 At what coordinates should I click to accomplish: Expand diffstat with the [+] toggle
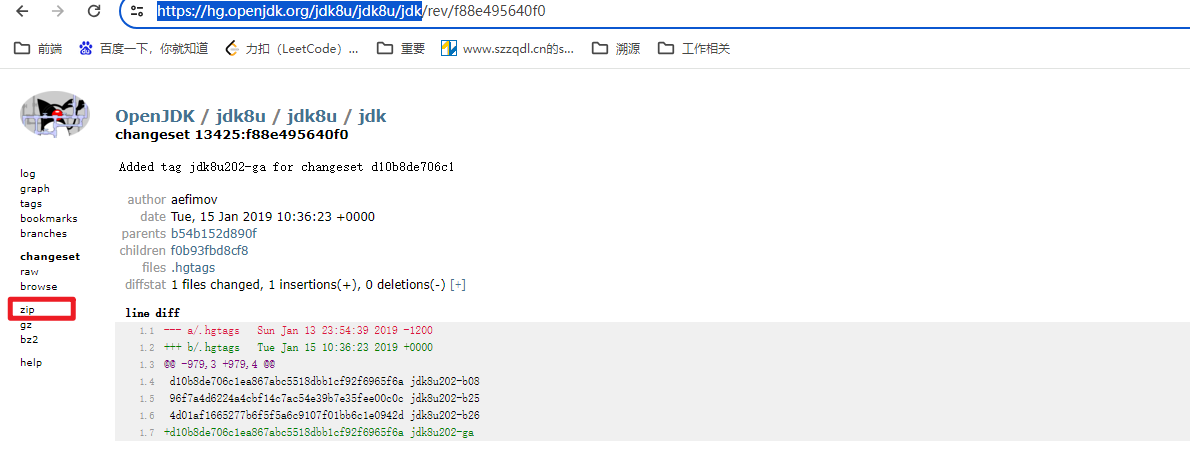[458, 285]
